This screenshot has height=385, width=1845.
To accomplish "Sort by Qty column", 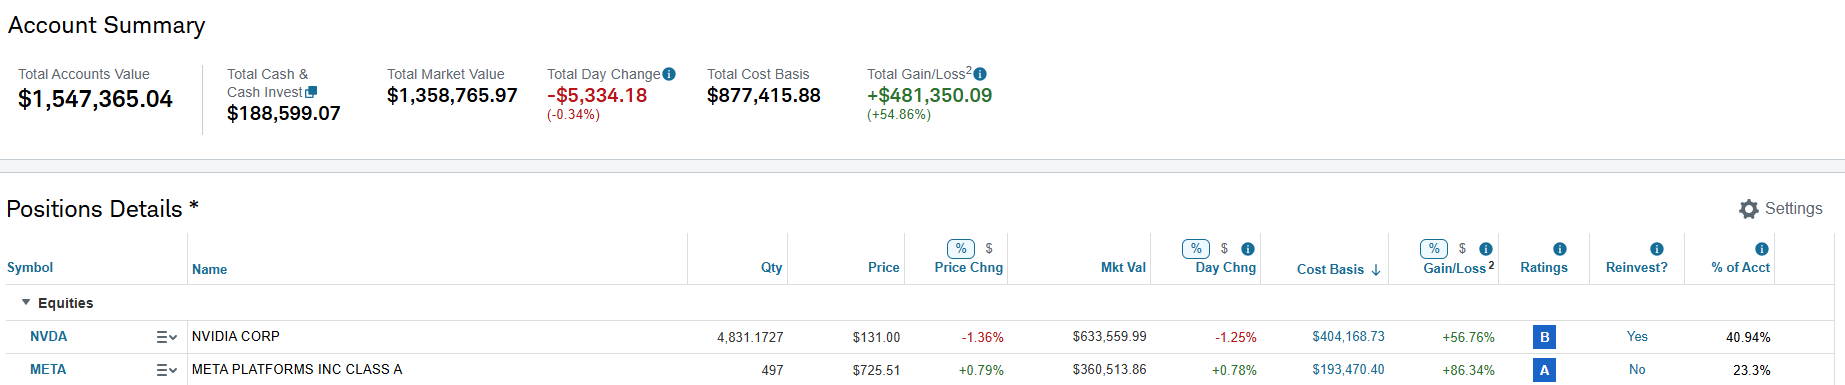I will 771,268.
